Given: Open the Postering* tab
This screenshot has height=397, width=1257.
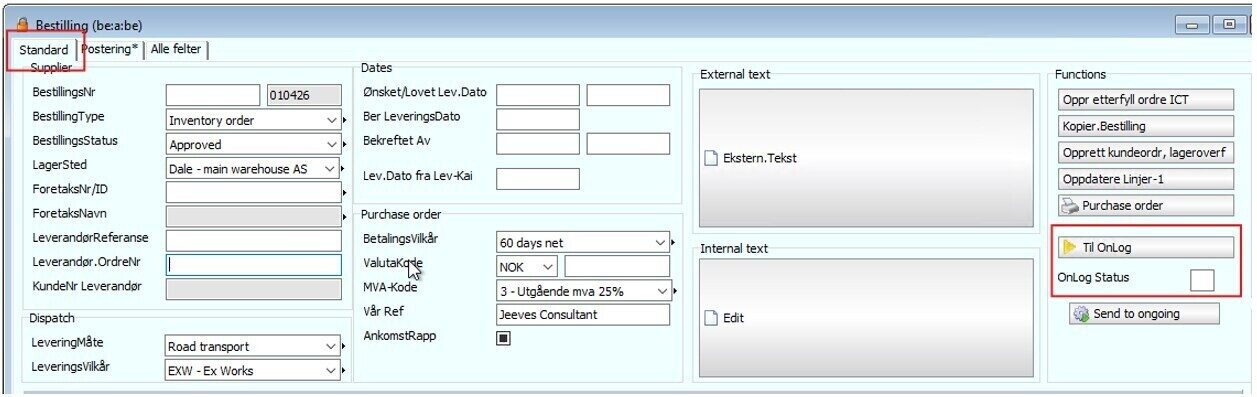Looking at the screenshot, I should (109, 49).
